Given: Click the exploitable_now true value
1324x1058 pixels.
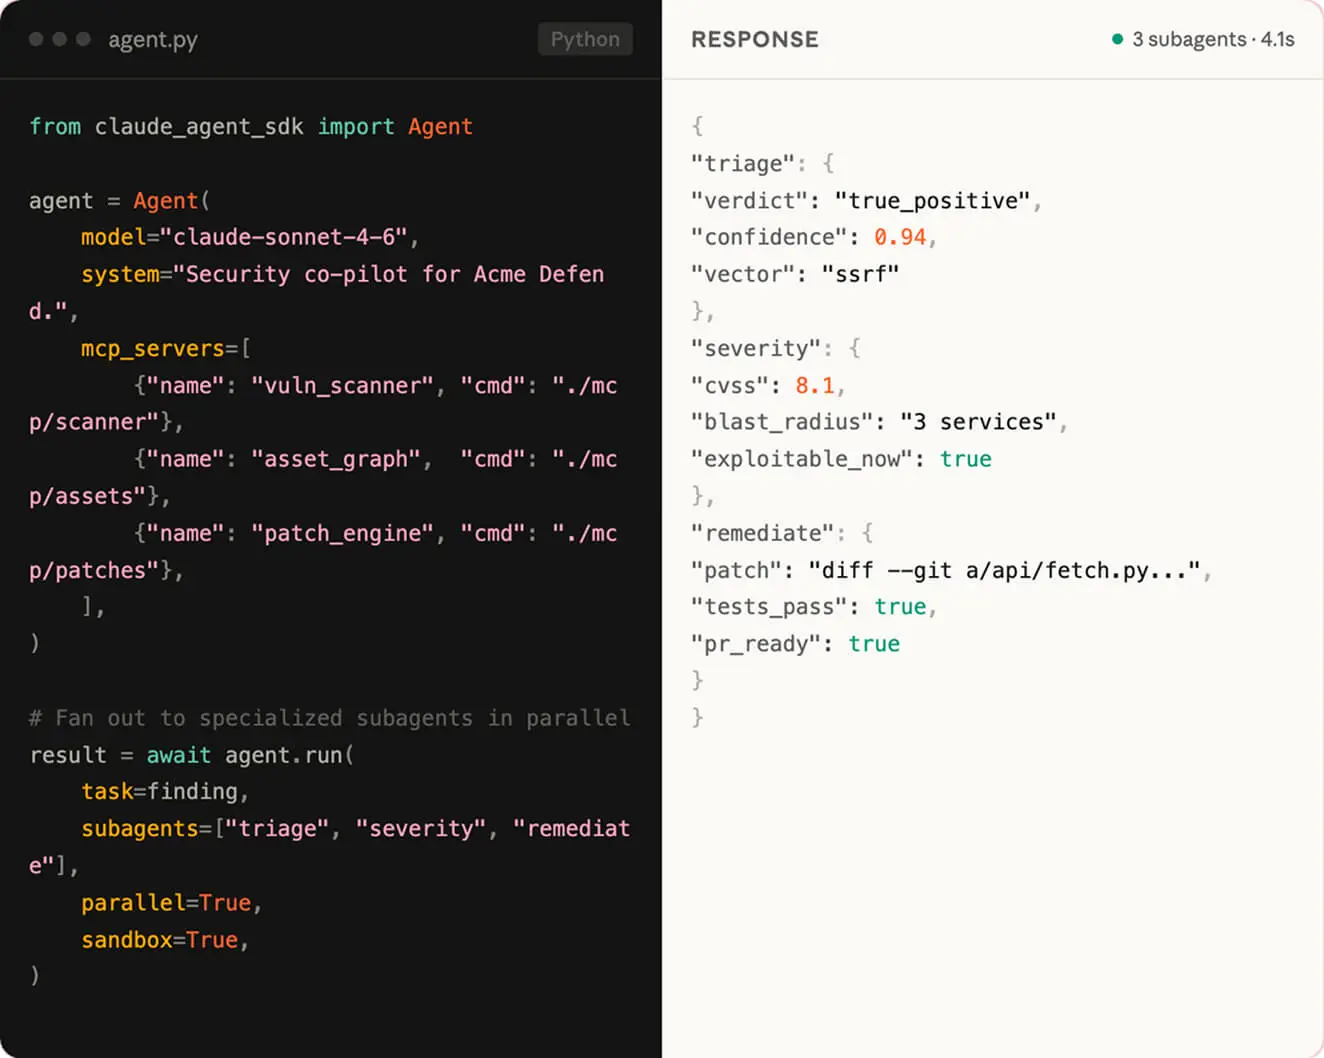Looking at the screenshot, I should click(x=966, y=459).
